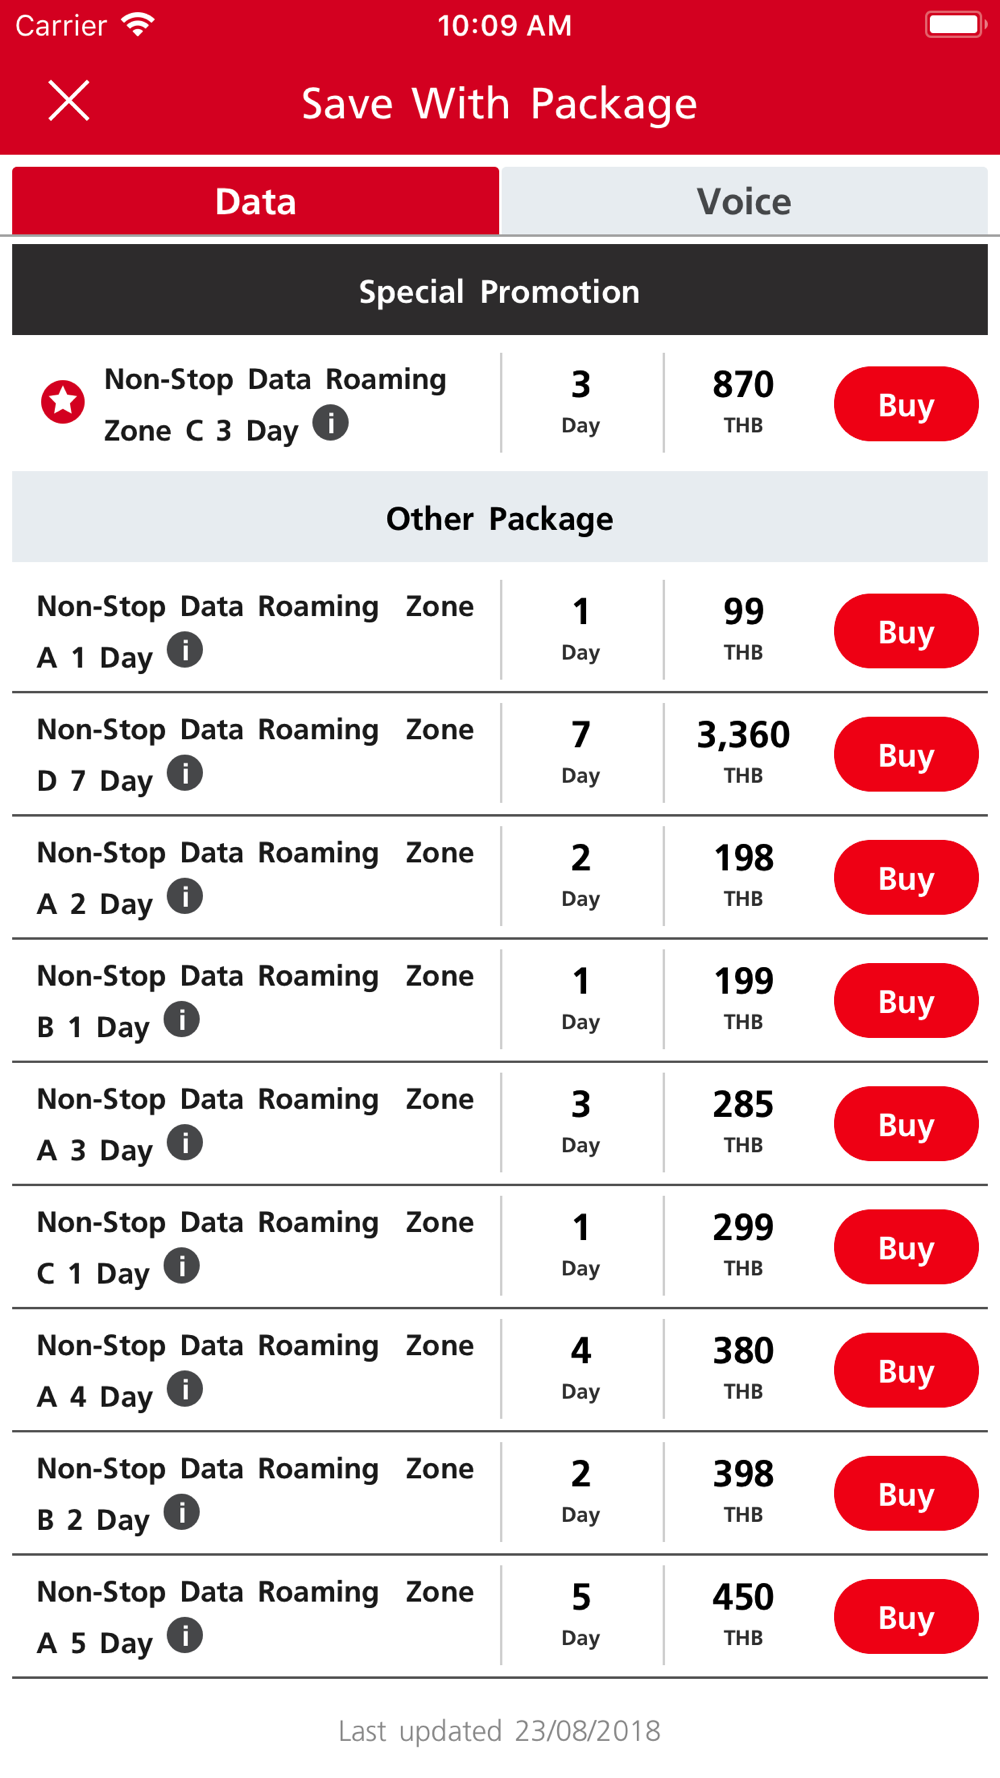
Task: Show info for Zone A 3 Day package
Action: tap(185, 1142)
